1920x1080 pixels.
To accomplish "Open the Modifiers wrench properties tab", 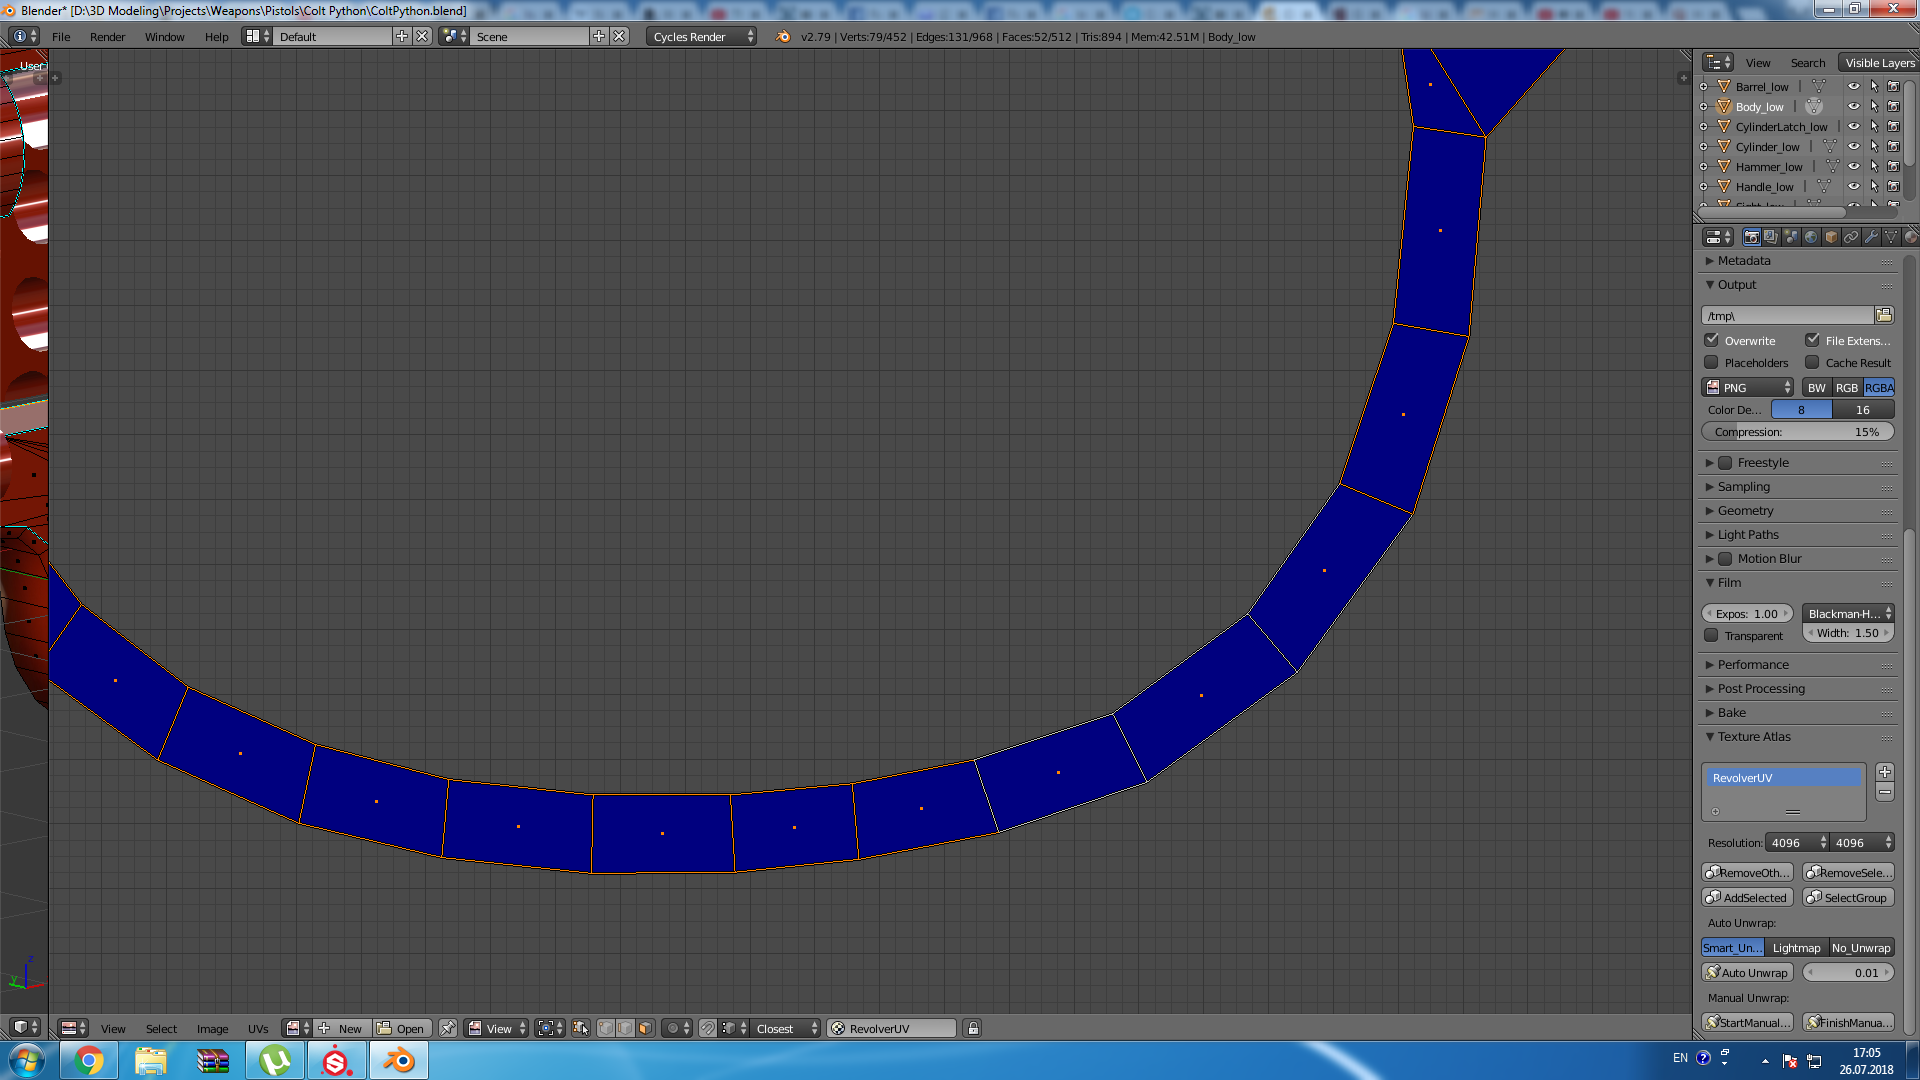I will tap(1871, 237).
